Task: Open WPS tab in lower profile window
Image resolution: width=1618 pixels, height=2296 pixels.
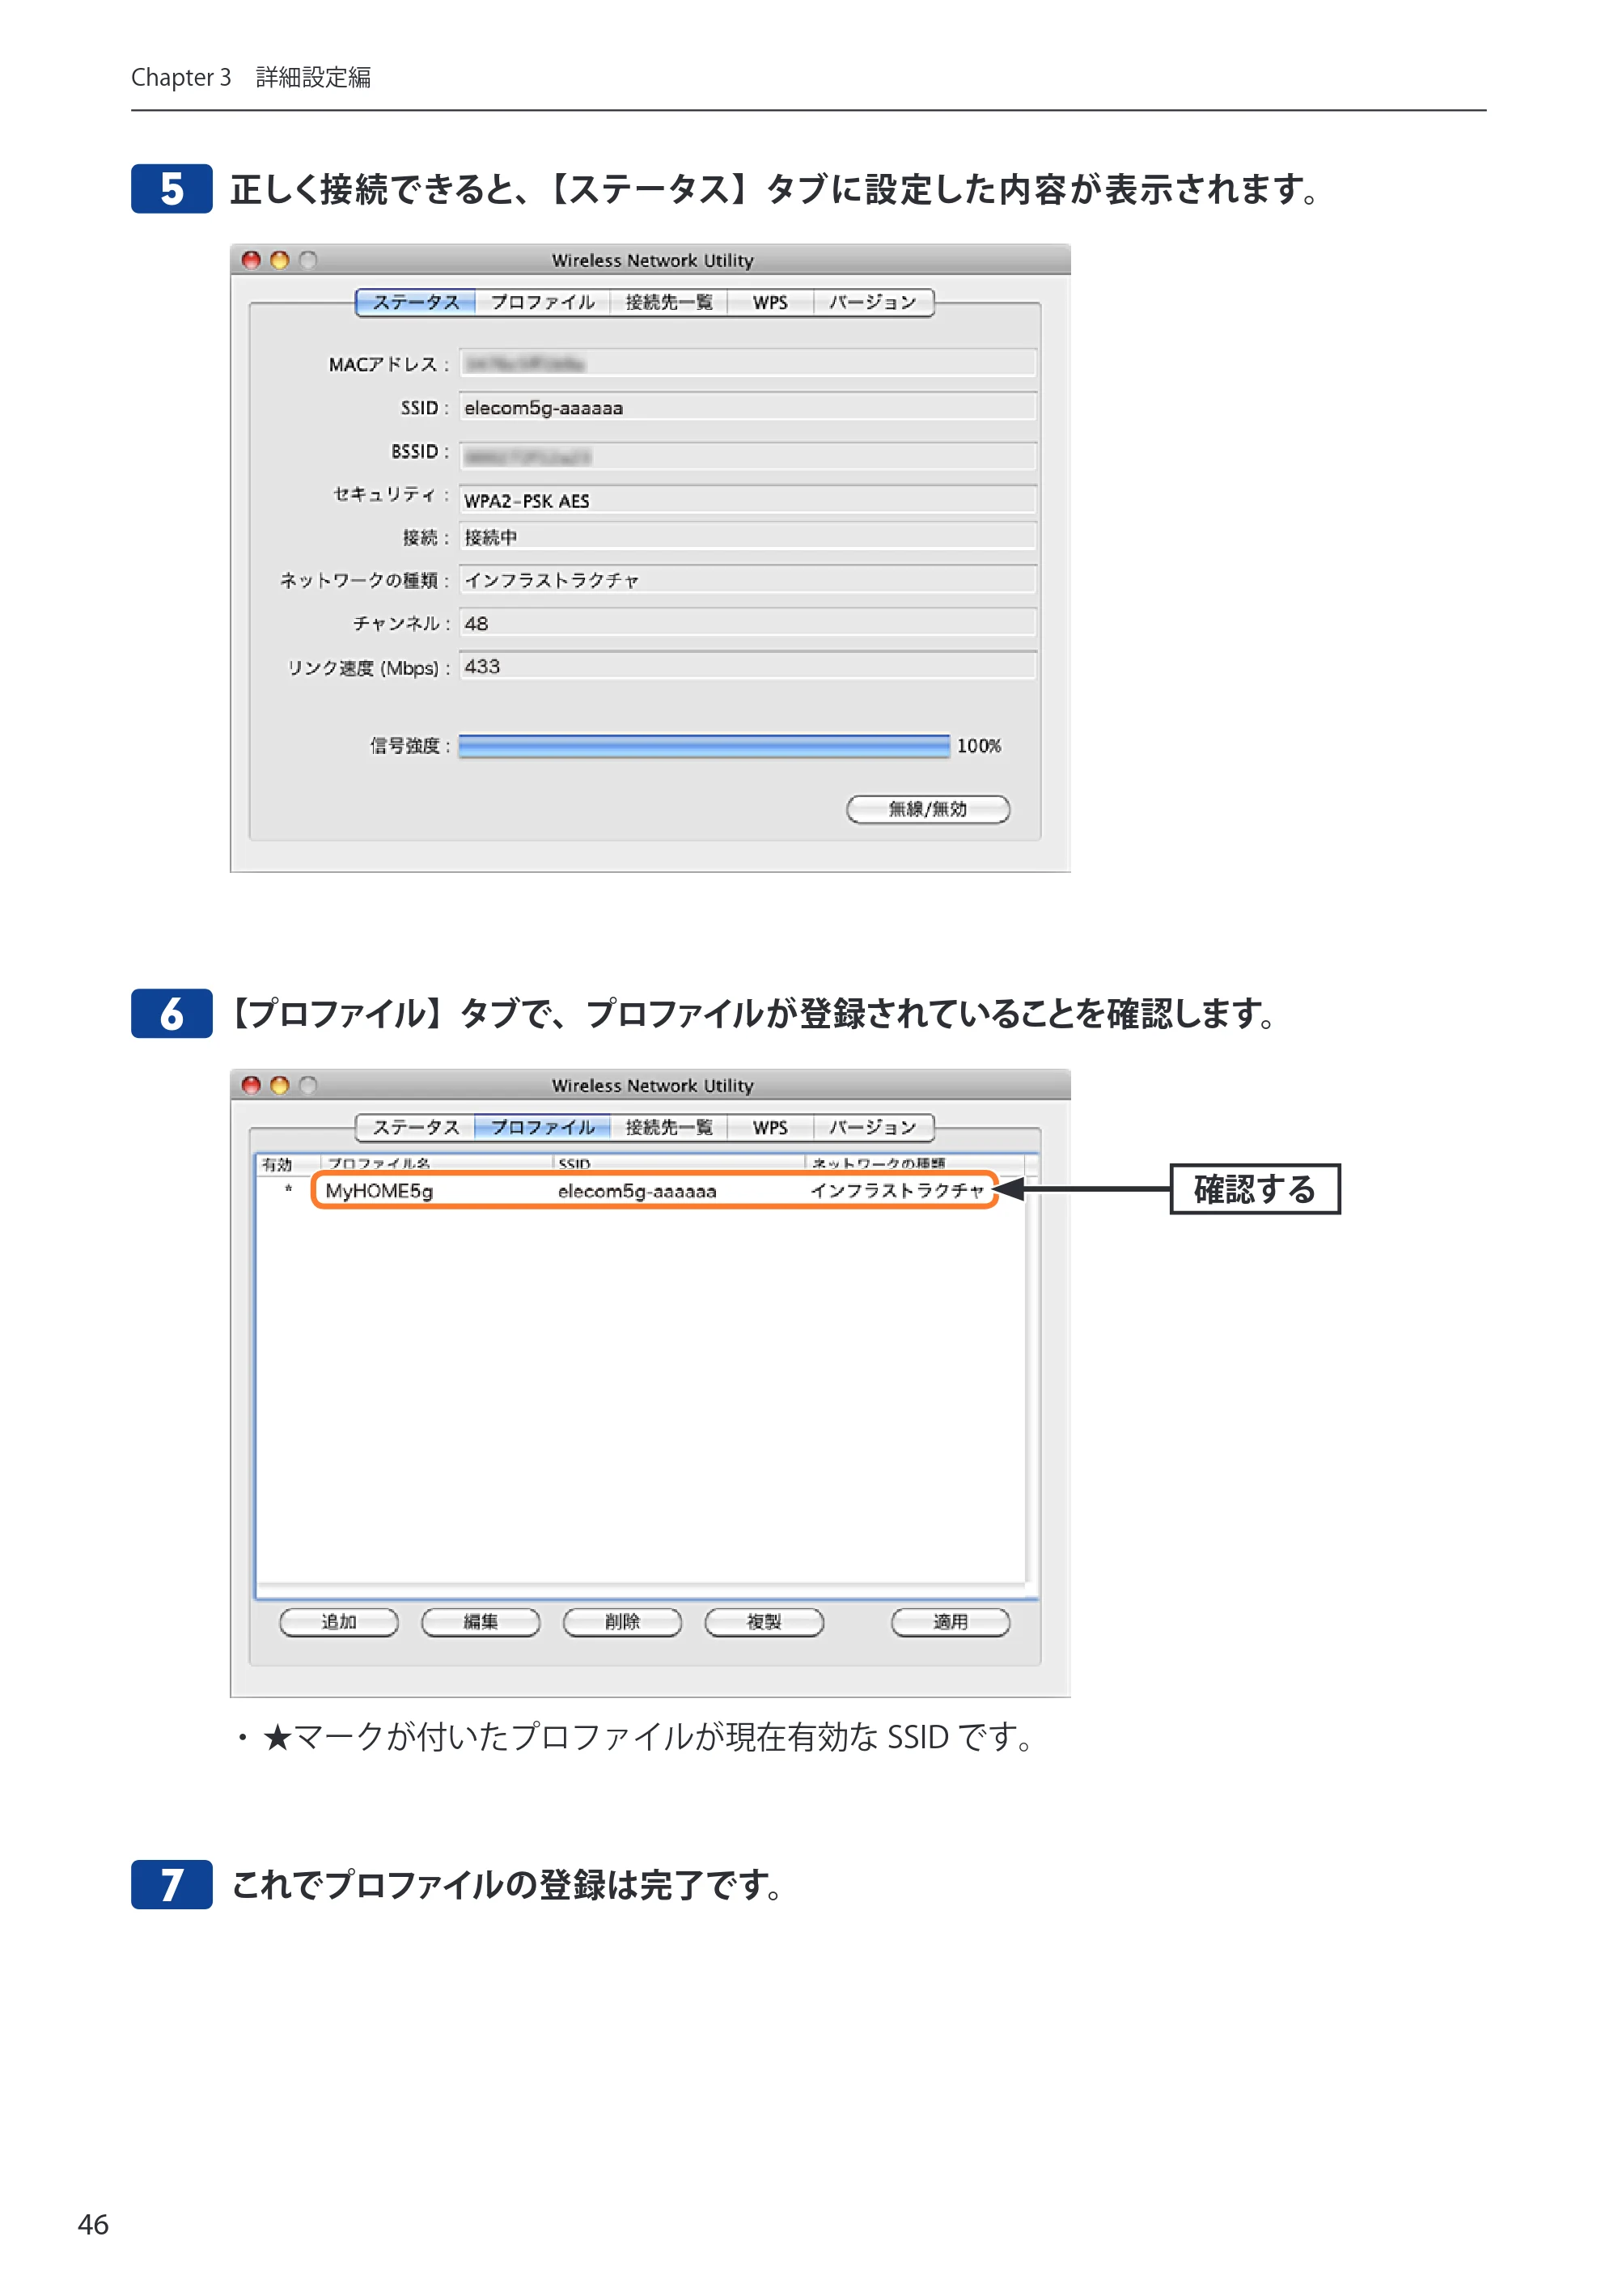Action: pos(770,1127)
